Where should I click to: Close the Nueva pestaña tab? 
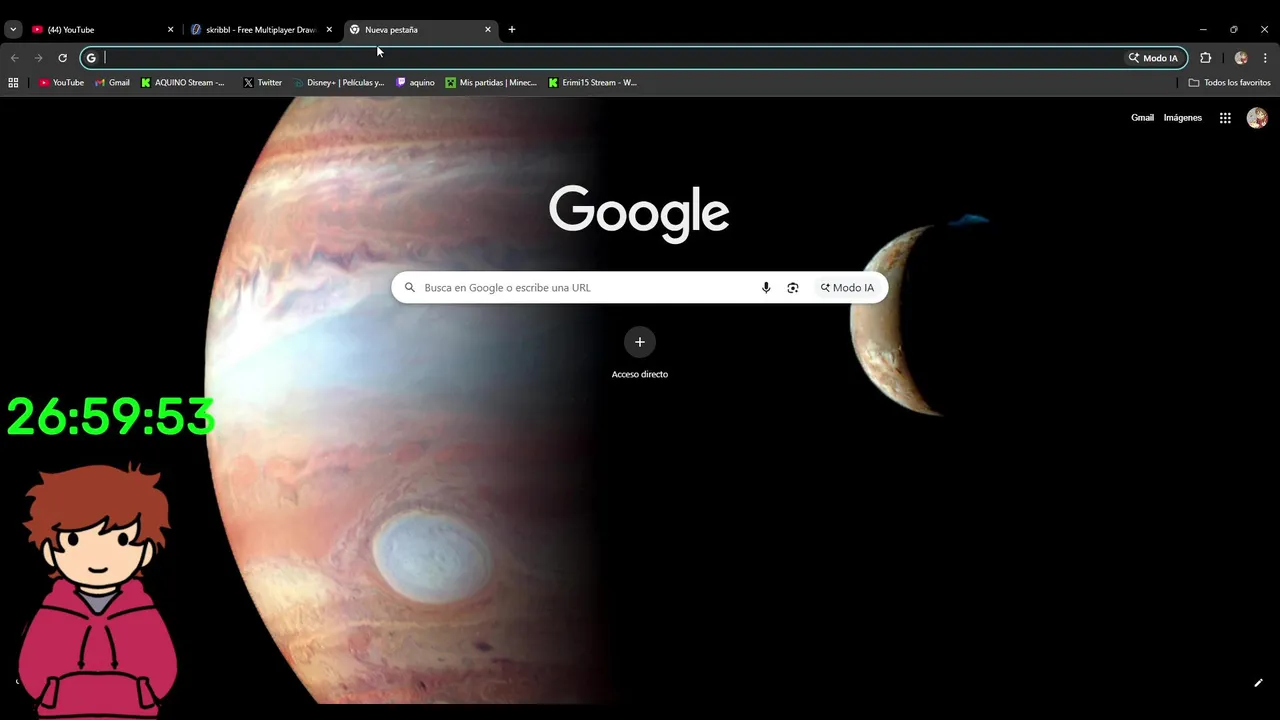tap(488, 30)
